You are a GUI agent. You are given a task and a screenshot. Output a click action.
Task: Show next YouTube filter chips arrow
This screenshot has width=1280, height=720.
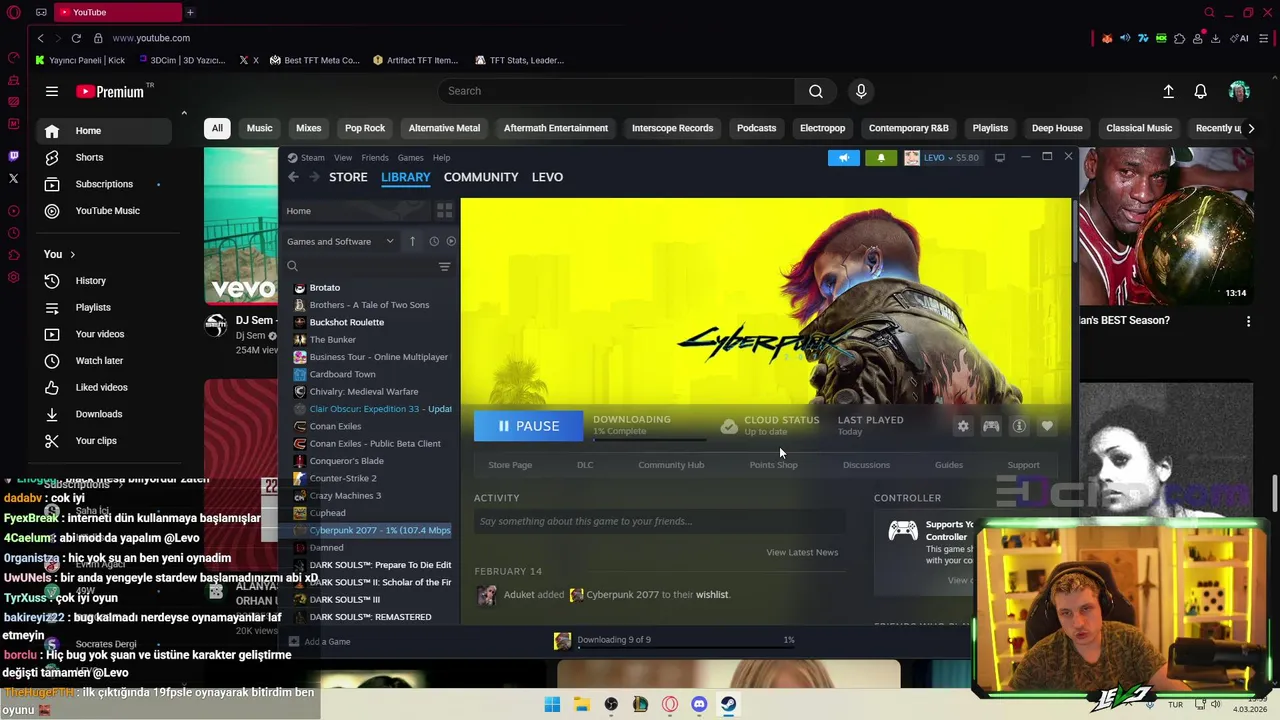tap(1251, 128)
